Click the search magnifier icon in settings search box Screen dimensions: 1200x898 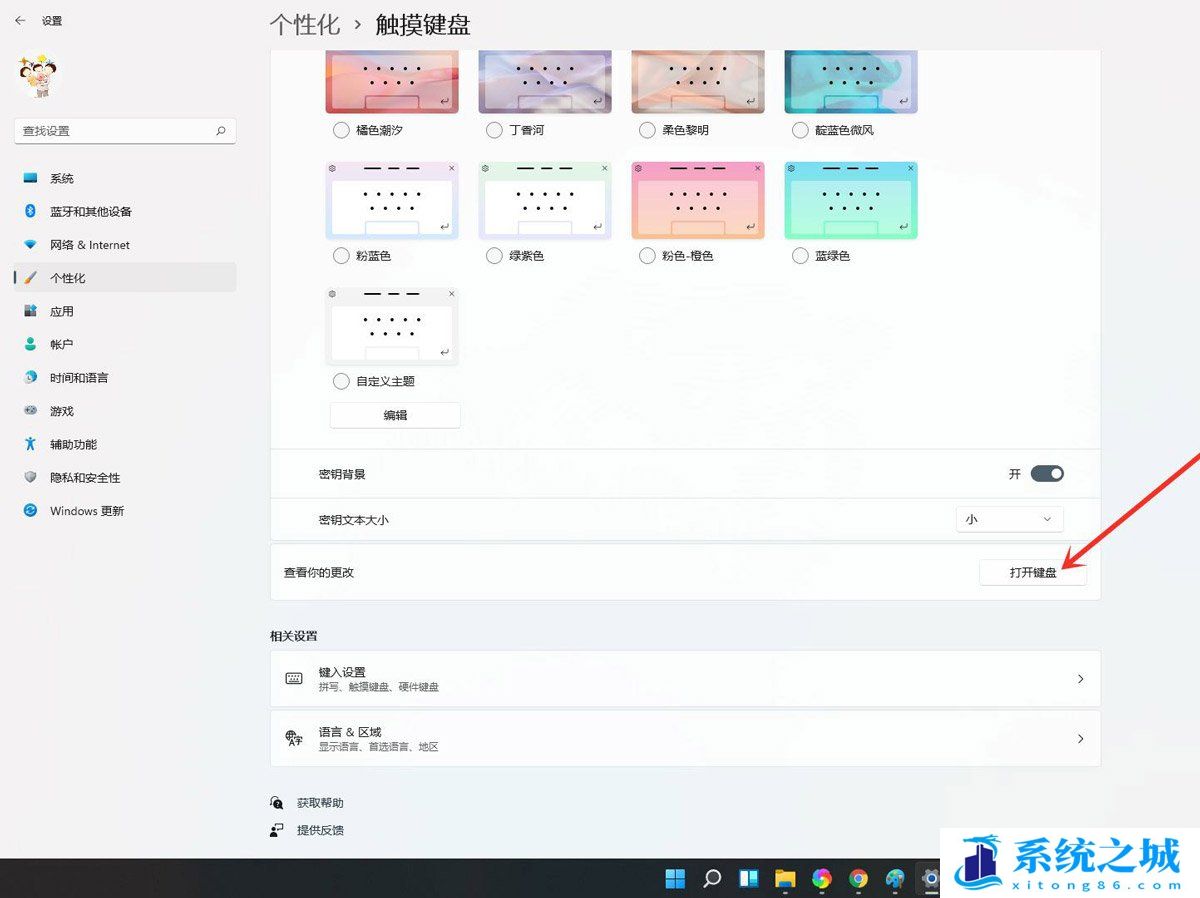(221, 131)
